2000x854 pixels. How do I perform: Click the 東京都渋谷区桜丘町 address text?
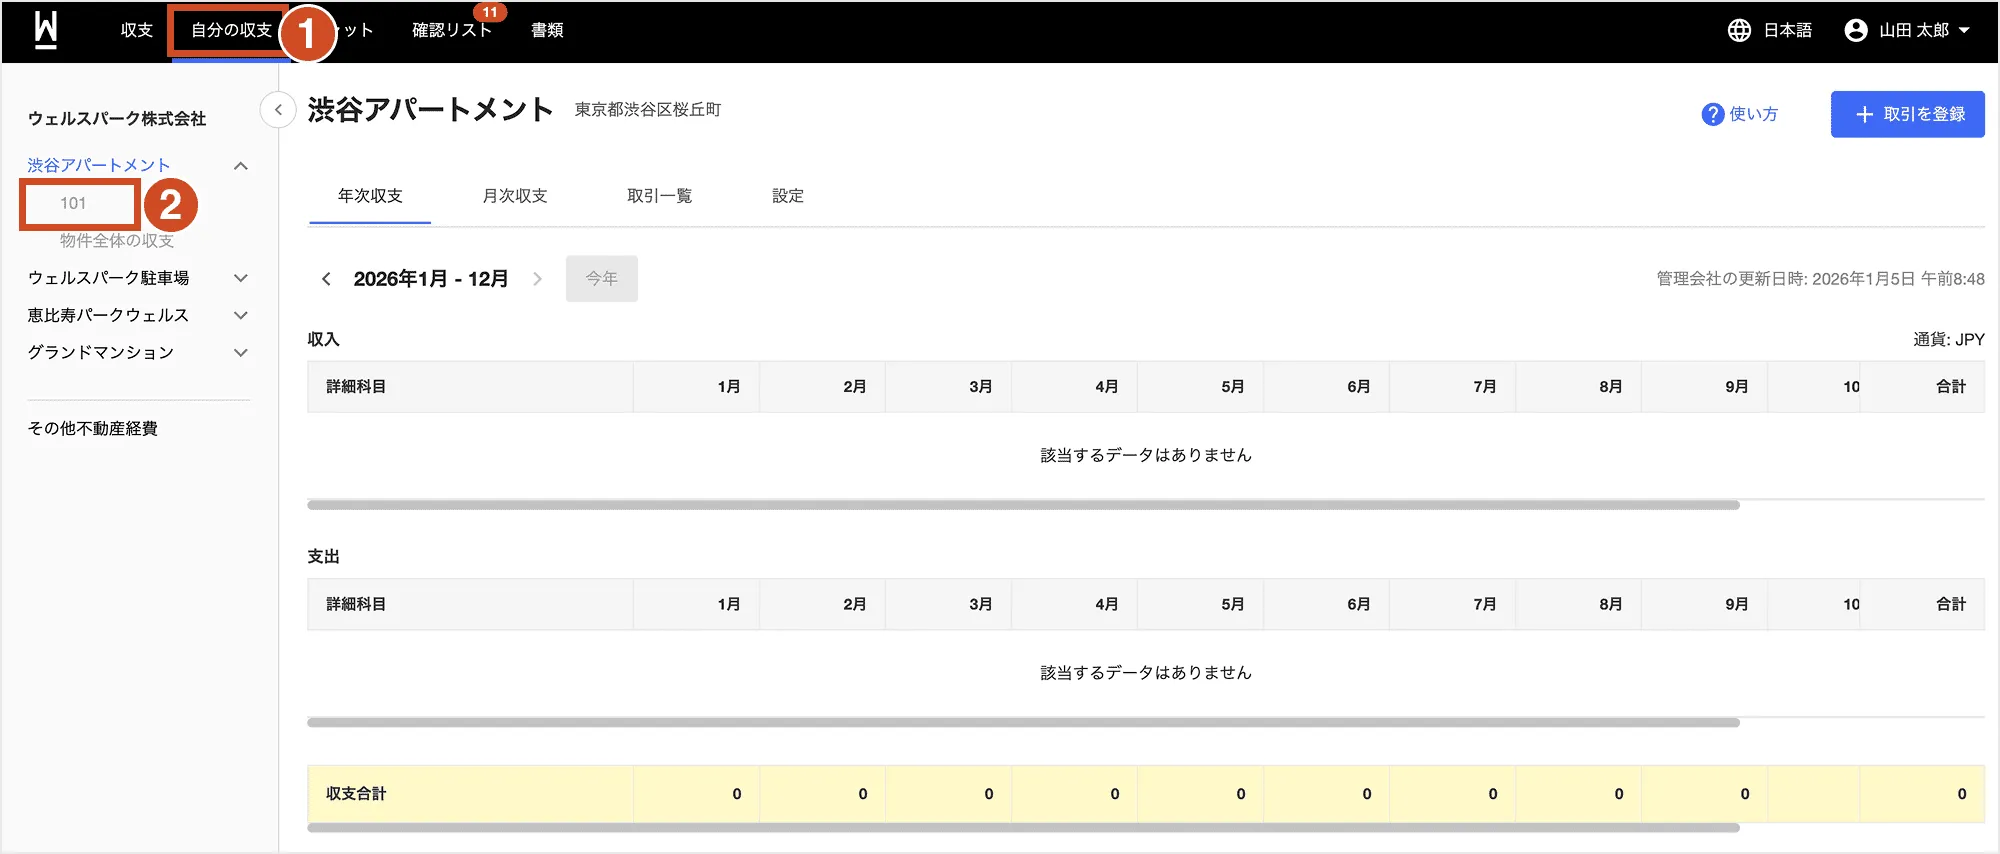[x=648, y=110]
